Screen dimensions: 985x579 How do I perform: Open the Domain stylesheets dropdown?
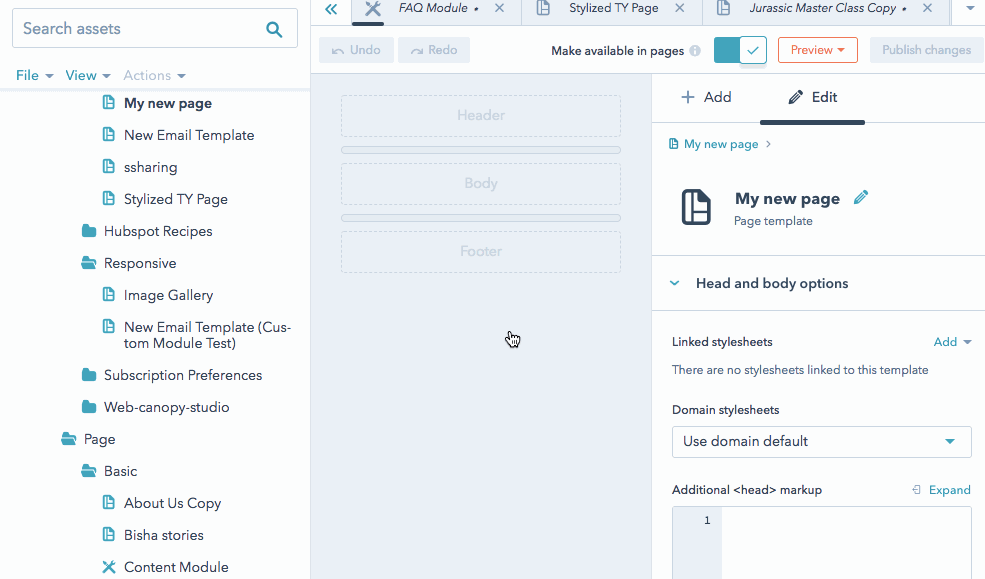822,441
